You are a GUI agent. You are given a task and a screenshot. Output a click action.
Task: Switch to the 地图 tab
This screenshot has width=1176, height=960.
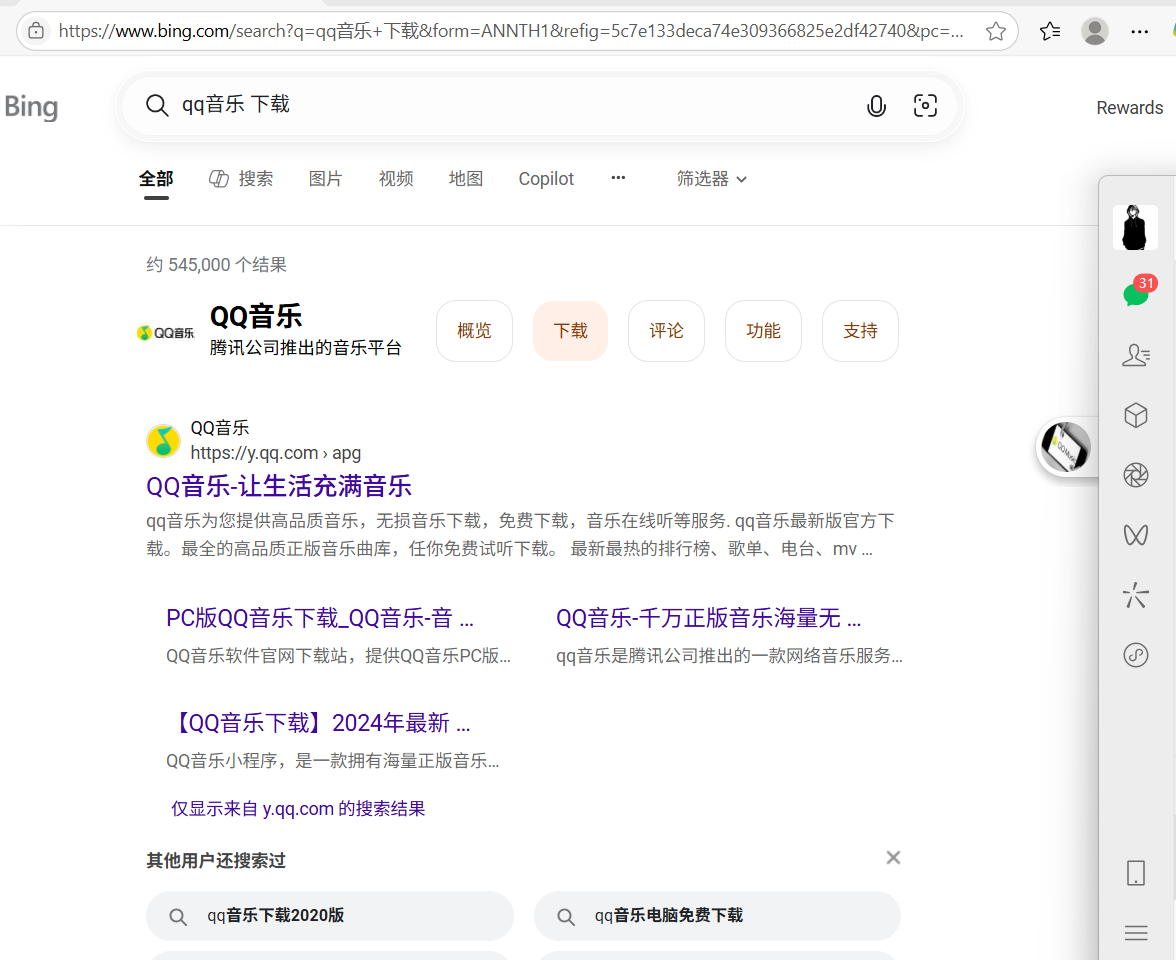coord(466,178)
